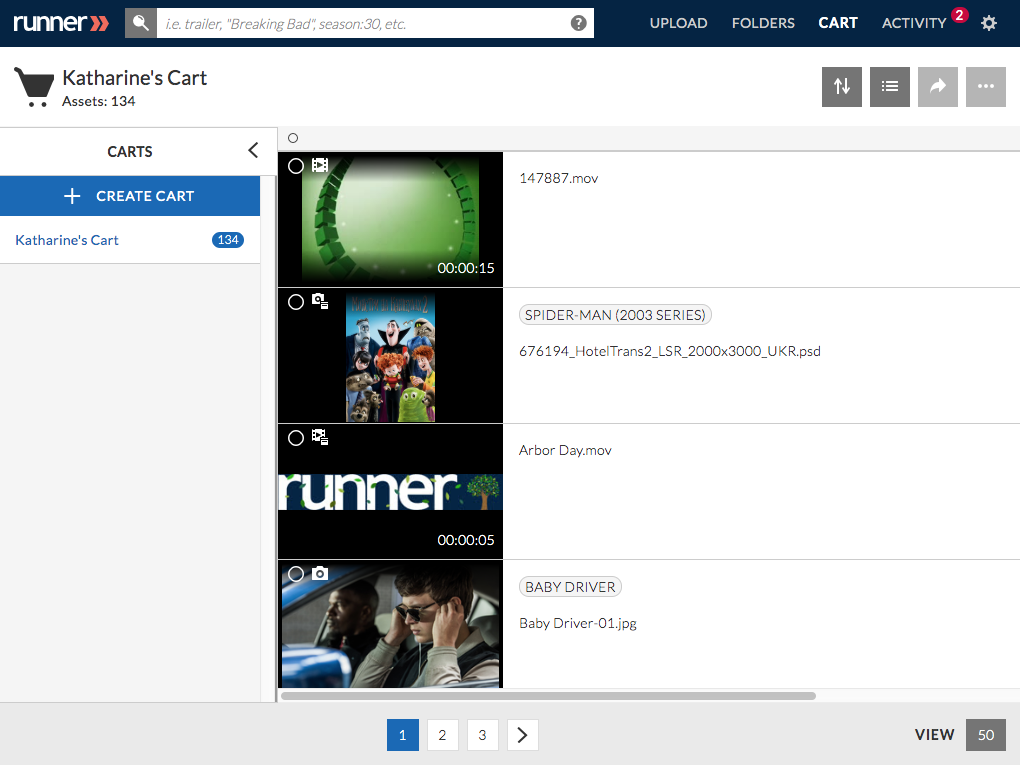Toggle the select-all circle in header
This screenshot has height=765, width=1020.
(293, 138)
